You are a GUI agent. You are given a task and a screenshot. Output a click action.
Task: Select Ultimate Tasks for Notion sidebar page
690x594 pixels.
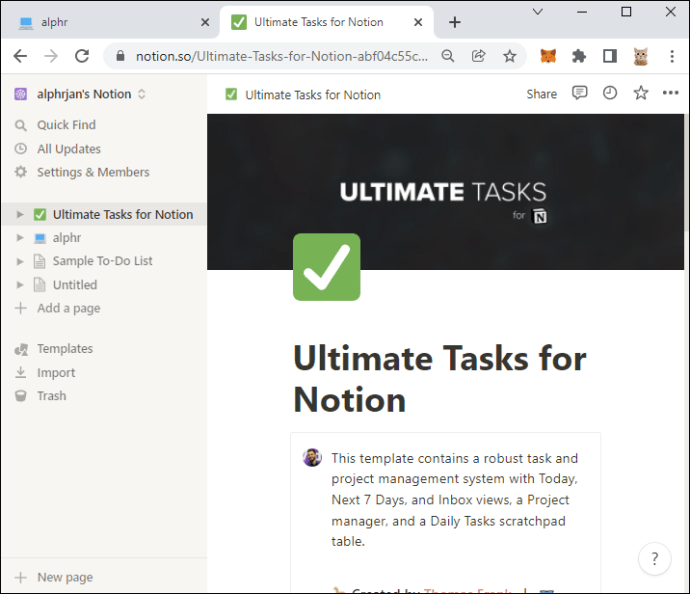point(123,214)
